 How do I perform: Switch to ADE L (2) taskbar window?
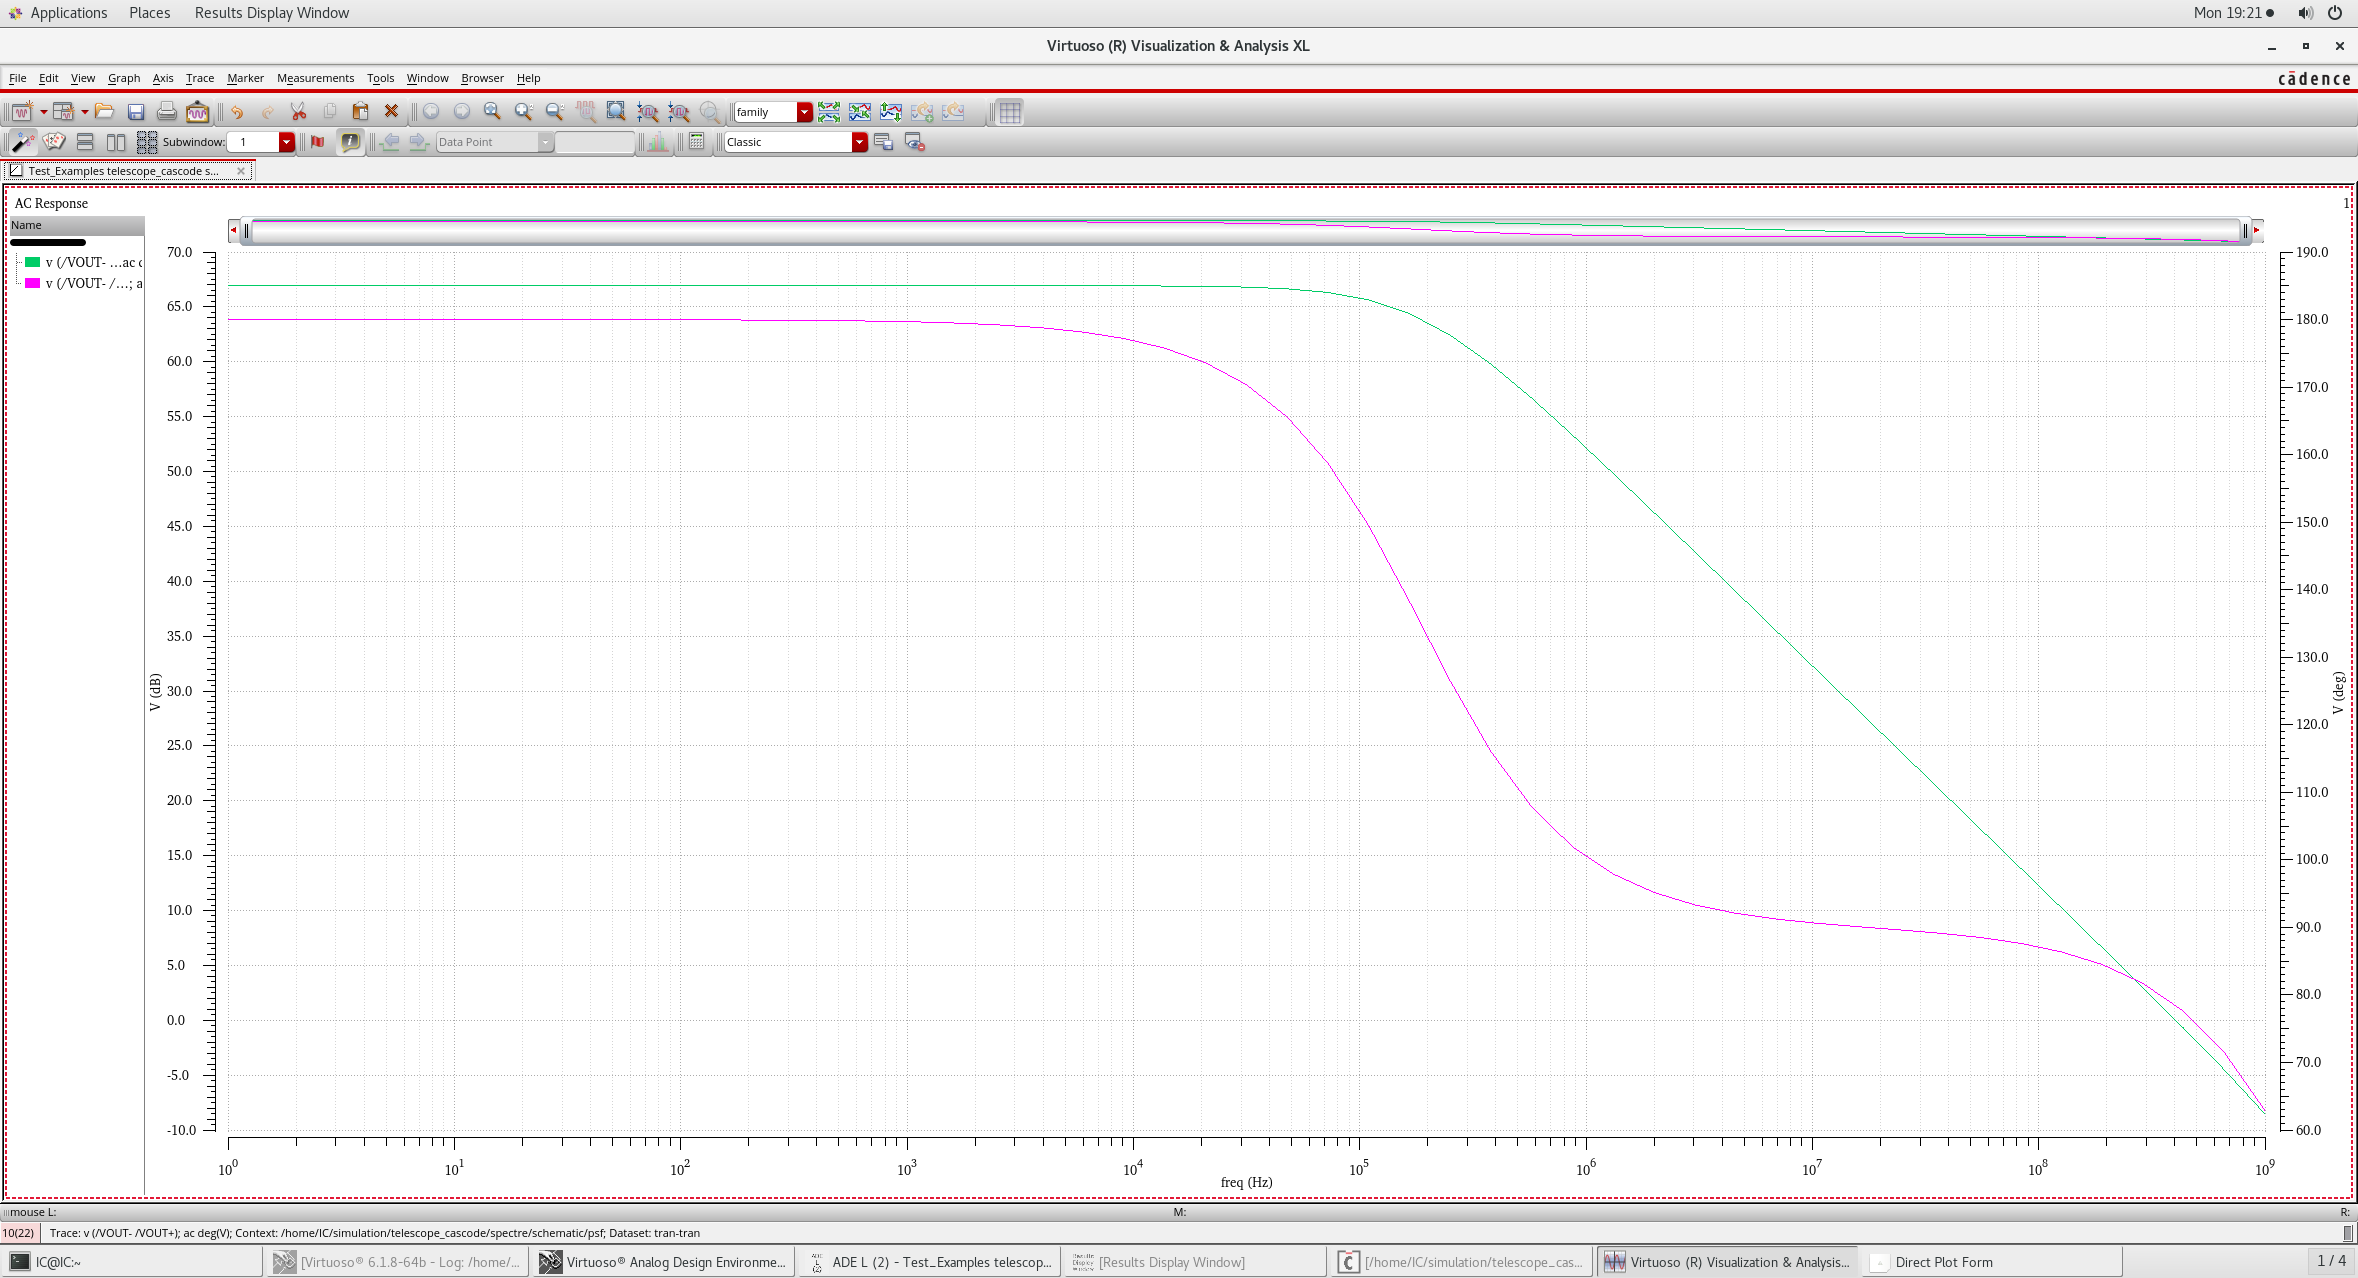(930, 1262)
